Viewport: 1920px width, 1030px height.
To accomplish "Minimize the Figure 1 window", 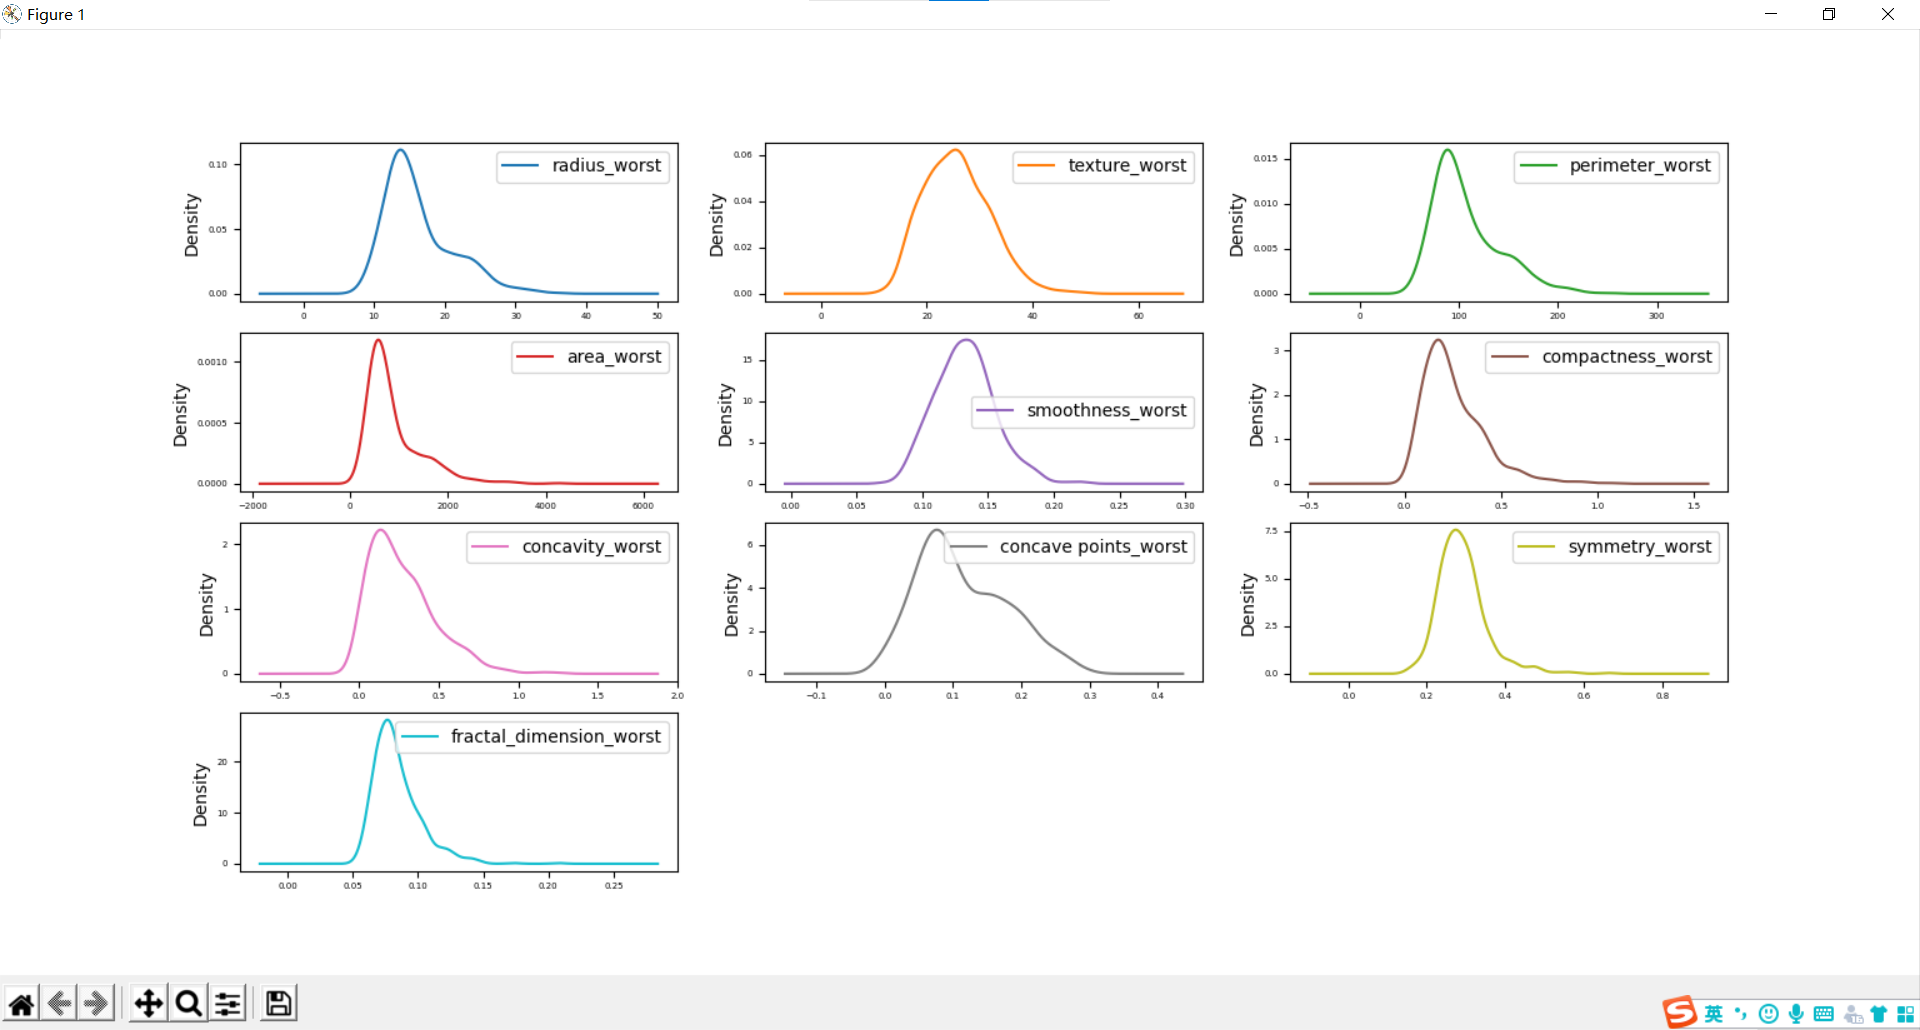I will pyautogui.click(x=1771, y=14).
